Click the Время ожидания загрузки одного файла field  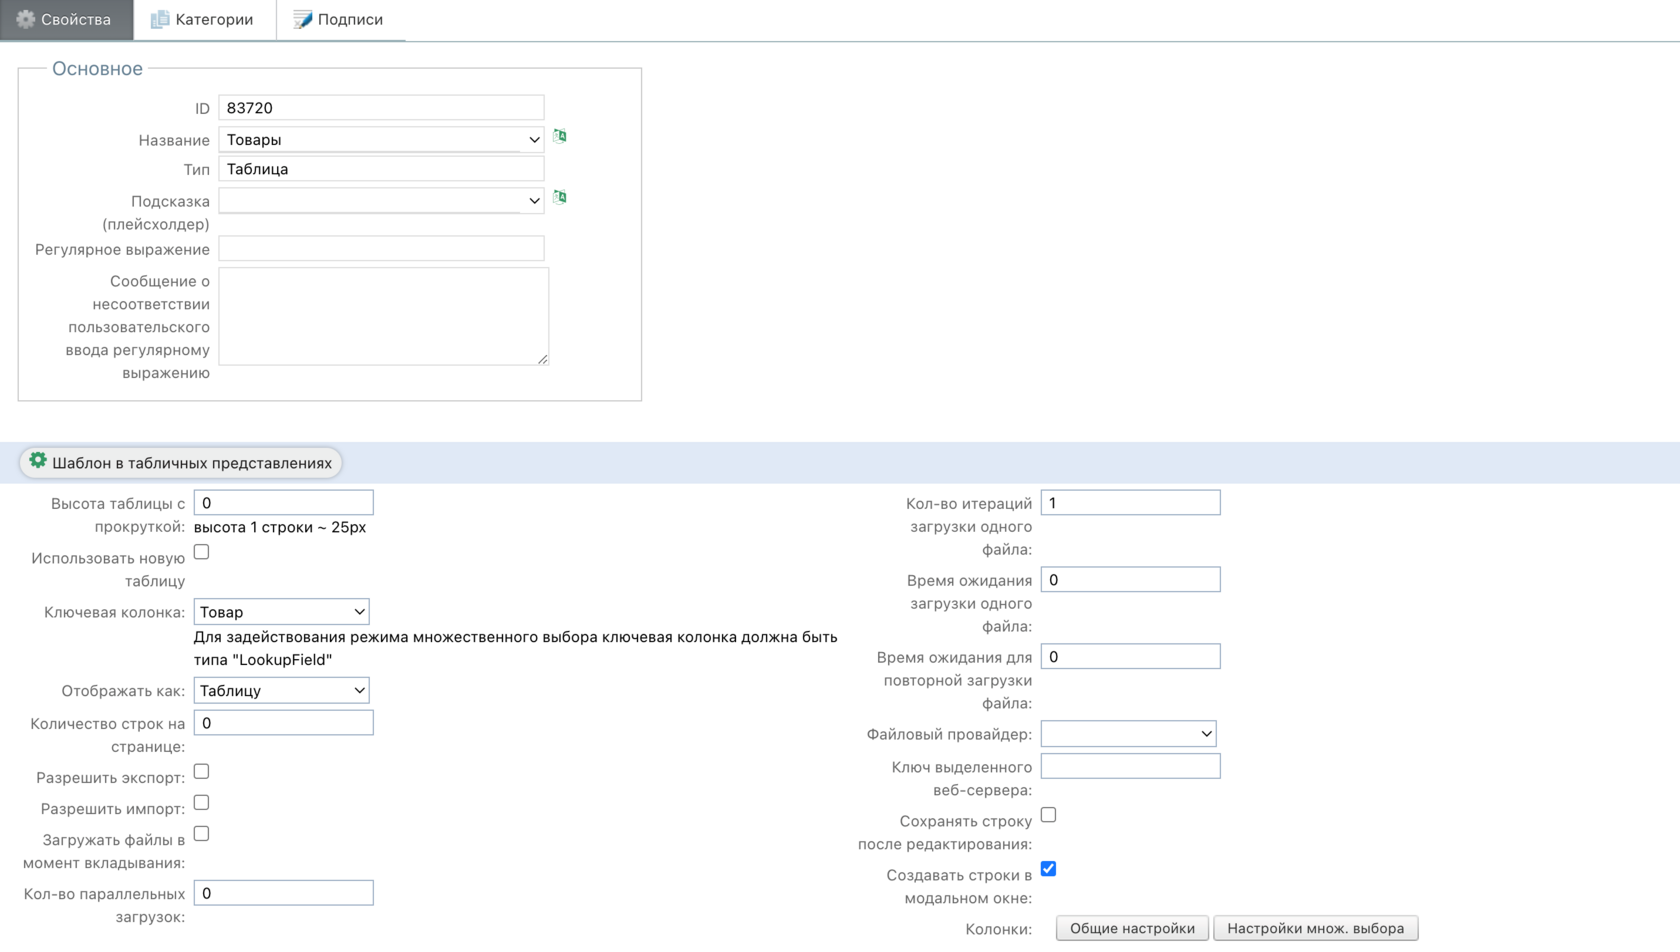[1130, 580]
